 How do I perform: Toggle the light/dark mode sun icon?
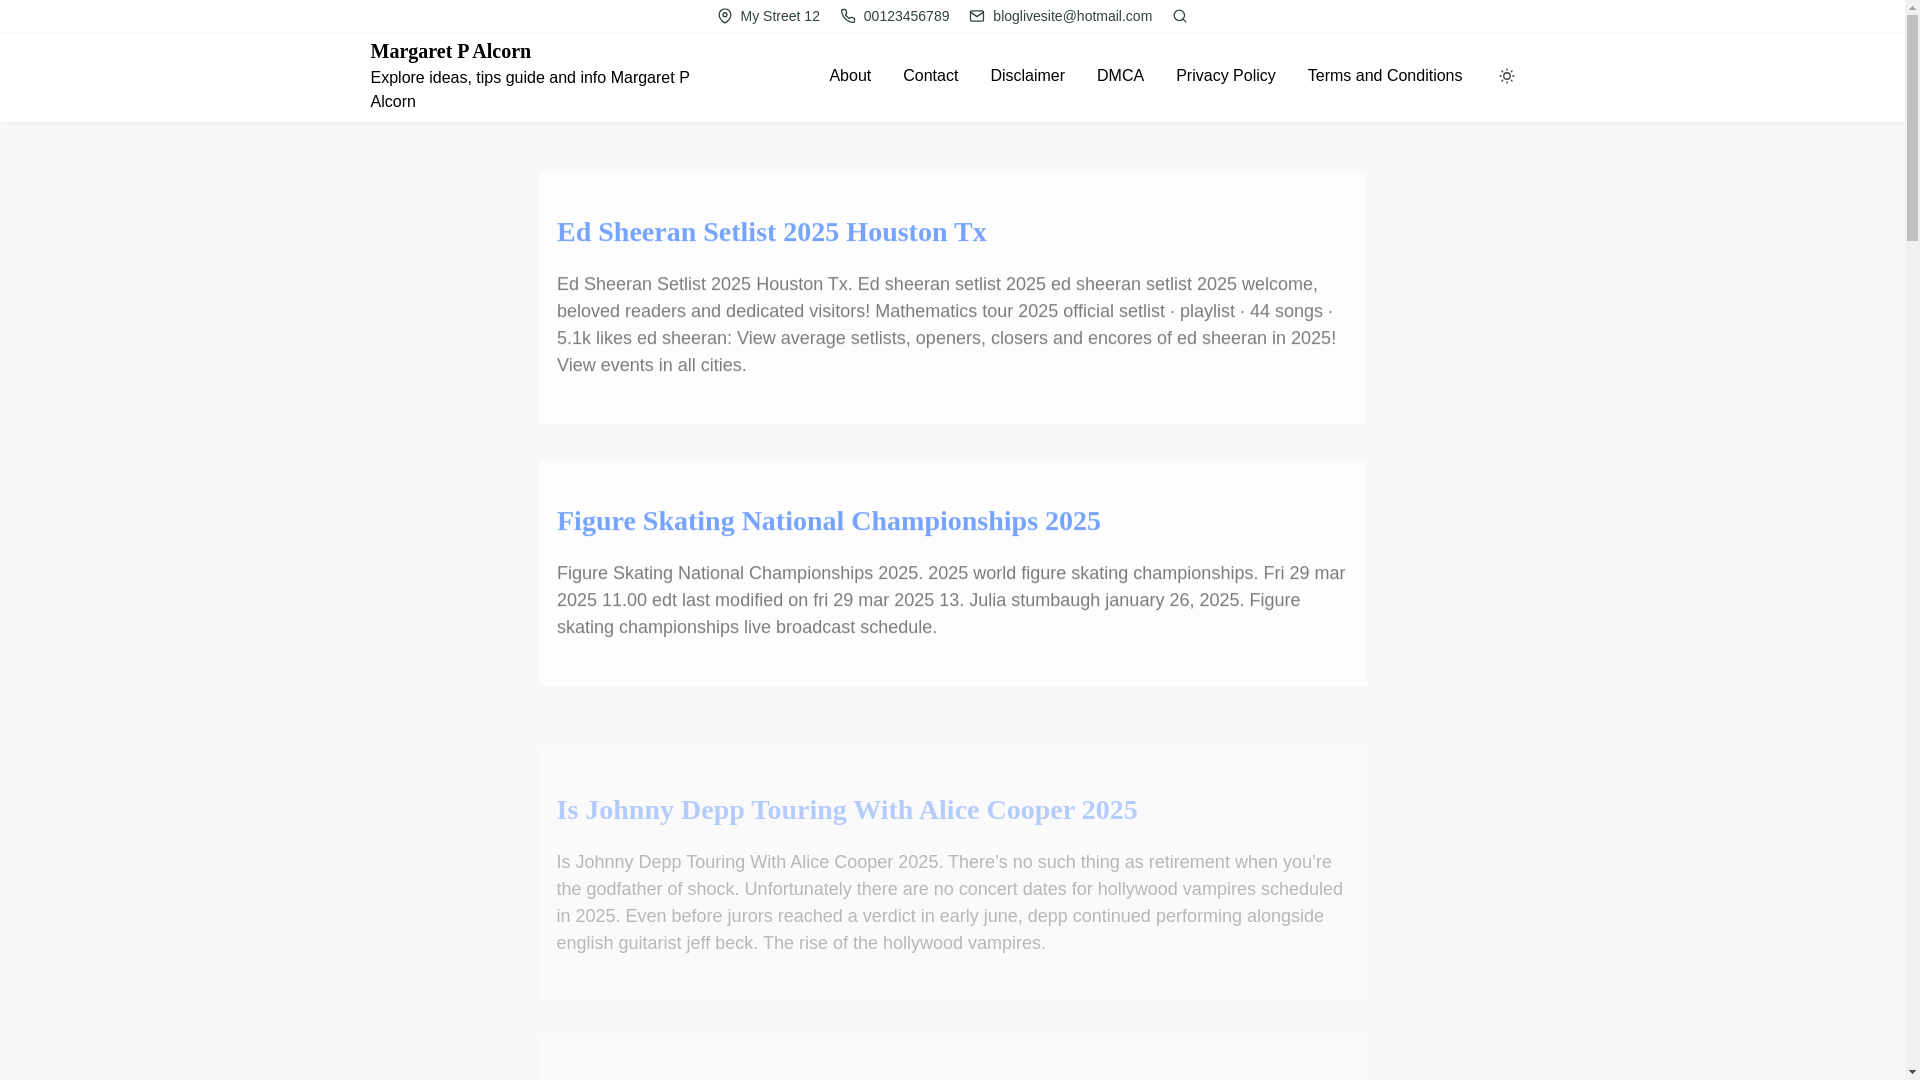point(1507,76)
